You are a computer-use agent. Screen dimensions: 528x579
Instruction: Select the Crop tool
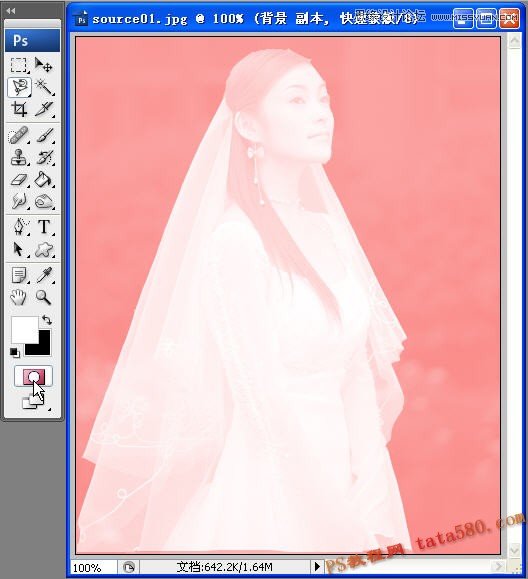coord(18,109)
